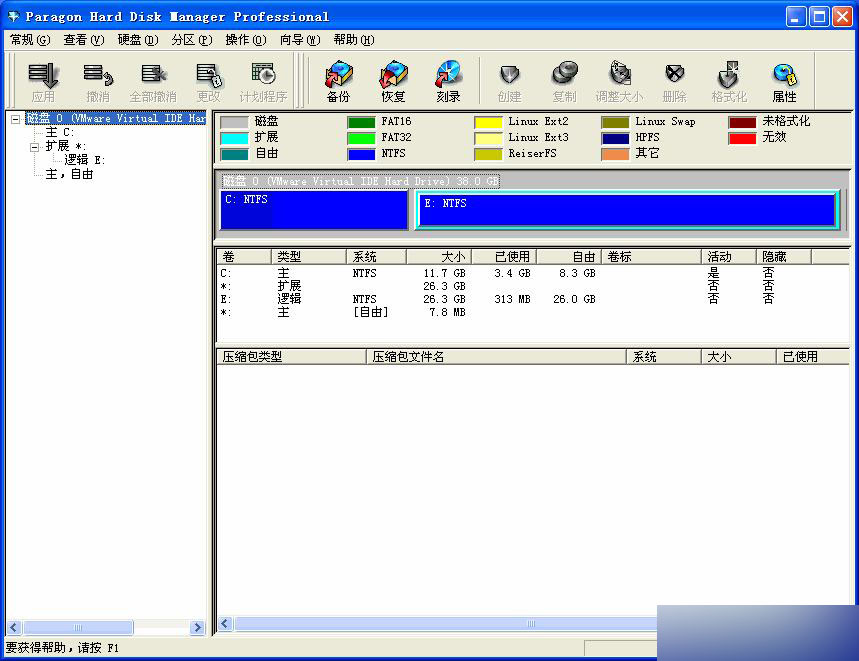Click the 调整大小 (Resize) toolbar icon
This screenshot has height=661, width=859.
click(620, 82)
